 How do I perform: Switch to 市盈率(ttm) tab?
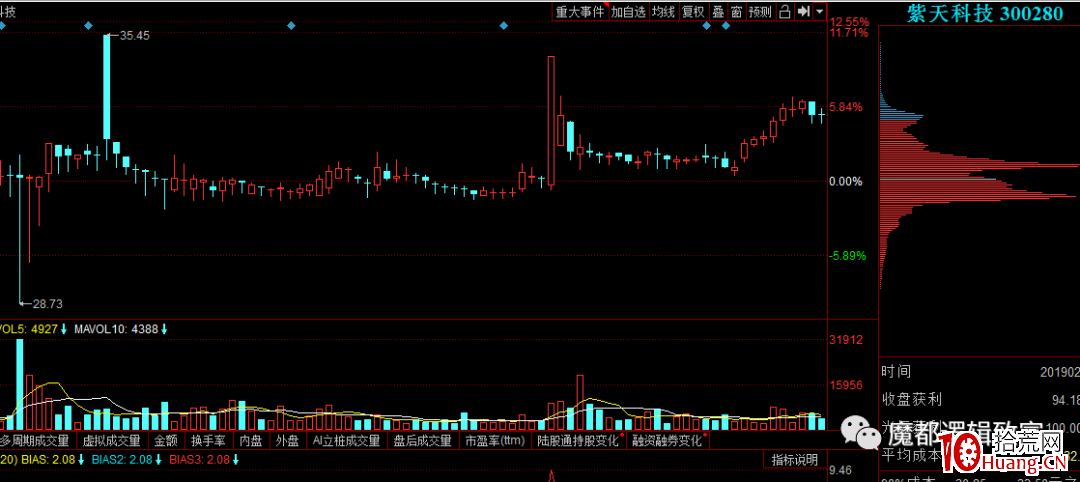[495, 440]
